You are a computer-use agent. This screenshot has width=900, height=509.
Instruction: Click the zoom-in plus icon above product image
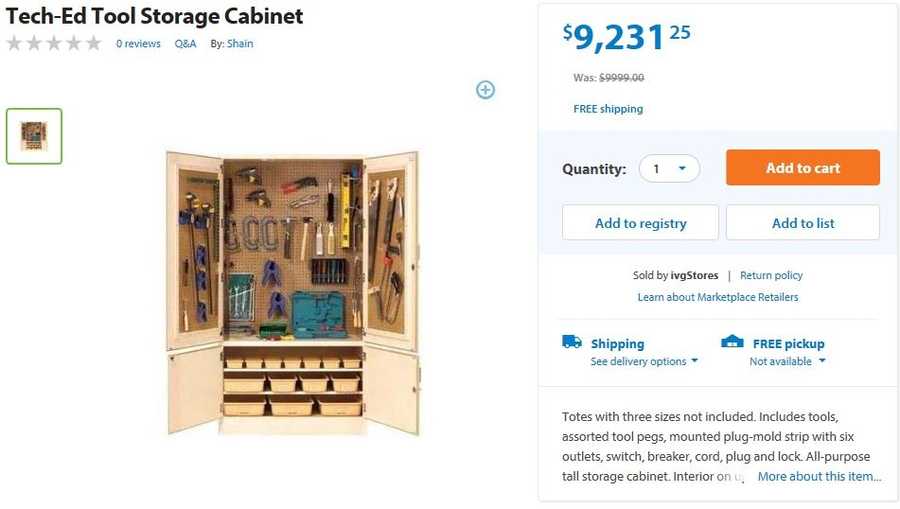tap(485, 90)
